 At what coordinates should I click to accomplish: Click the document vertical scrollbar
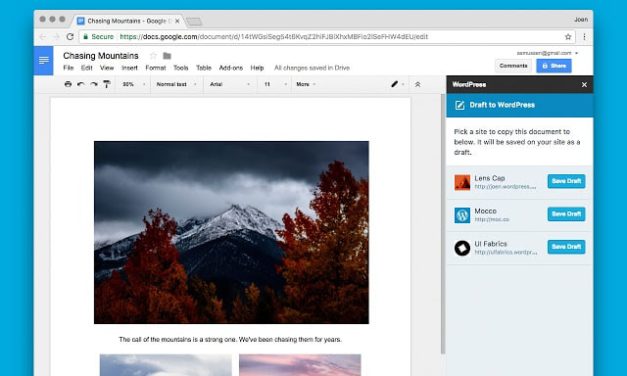click(x=443, y=224)
